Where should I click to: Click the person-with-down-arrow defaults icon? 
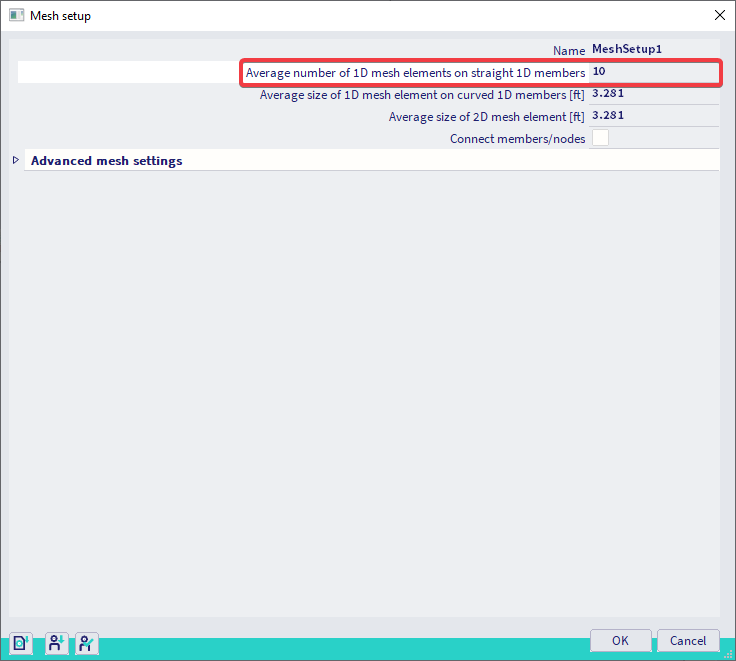pos(55,643)
